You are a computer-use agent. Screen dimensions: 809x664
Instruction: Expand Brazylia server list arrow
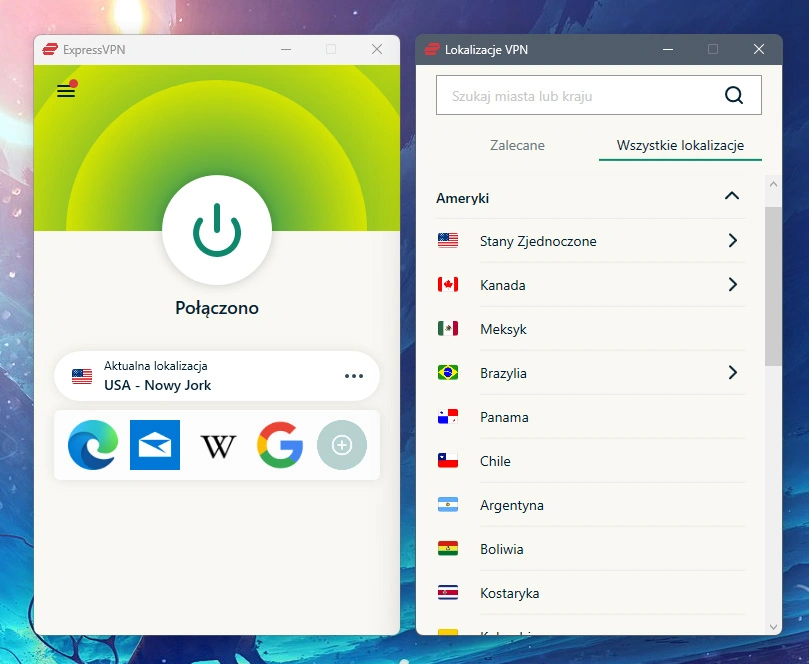click(x=733, y=373)
